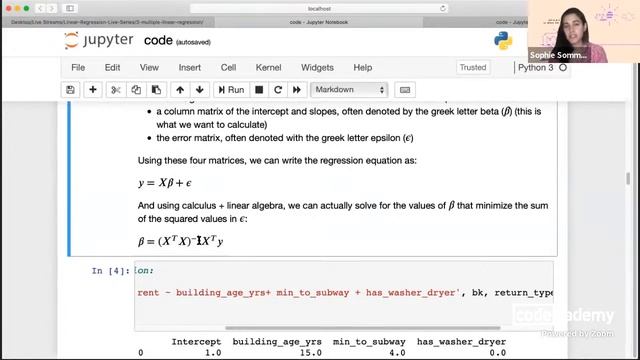Click 'min_to_subway' output column header
Image resolution: width=640 pixels, height=360 pixels.
[x=369, y=342]
